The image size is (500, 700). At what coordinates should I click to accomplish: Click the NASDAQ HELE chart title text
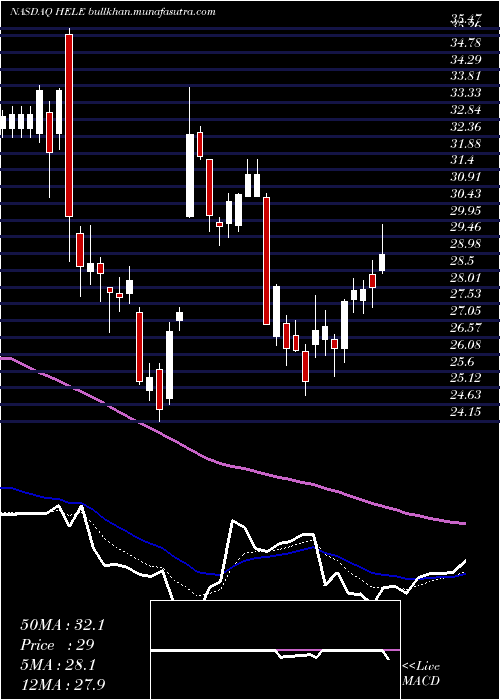[x=49, y=12]
